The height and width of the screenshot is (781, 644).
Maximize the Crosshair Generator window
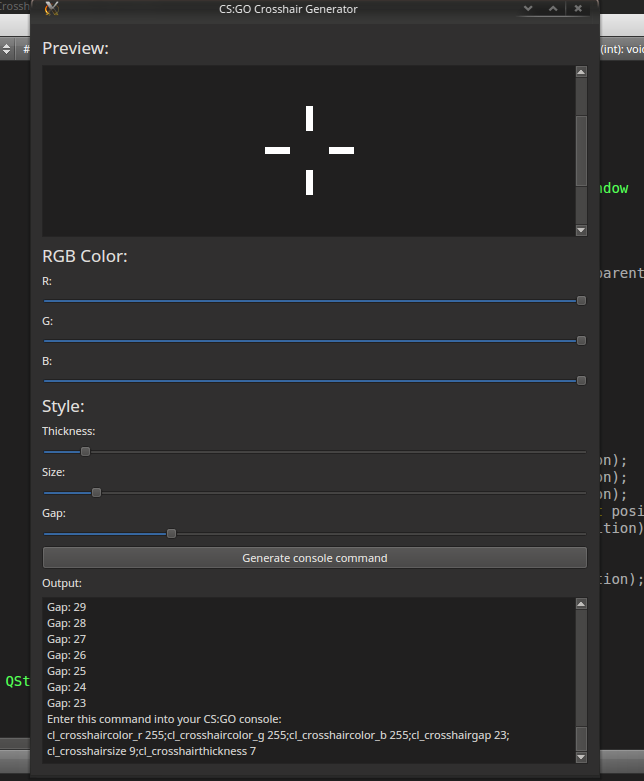tap(553, 8)
